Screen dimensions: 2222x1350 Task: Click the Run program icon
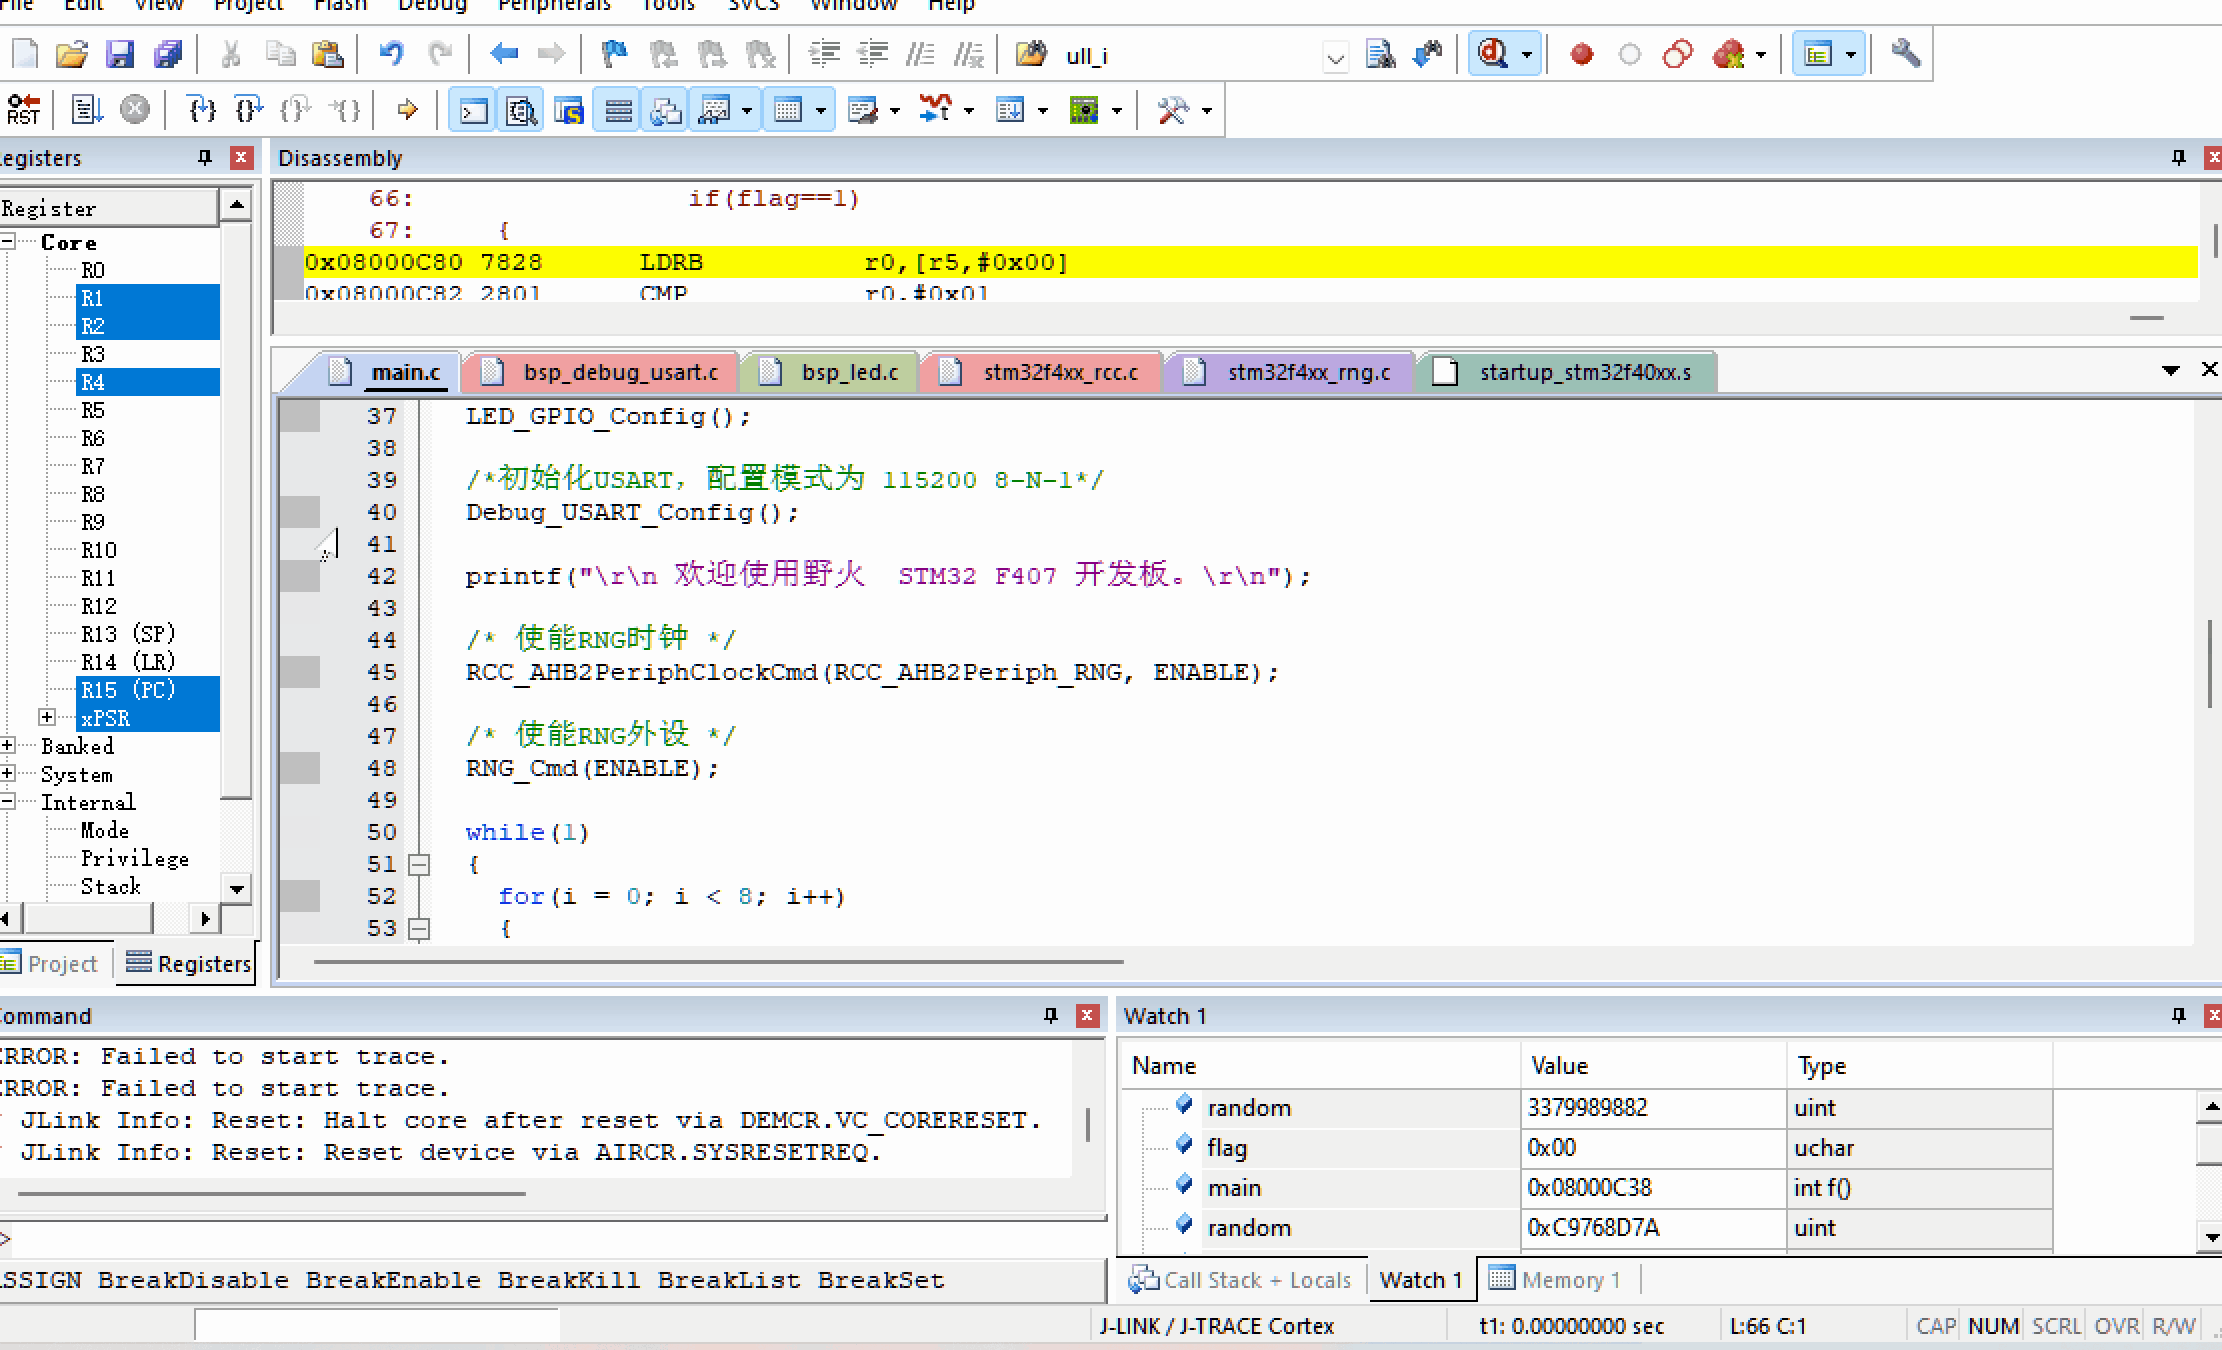click(x=86, y=109)
